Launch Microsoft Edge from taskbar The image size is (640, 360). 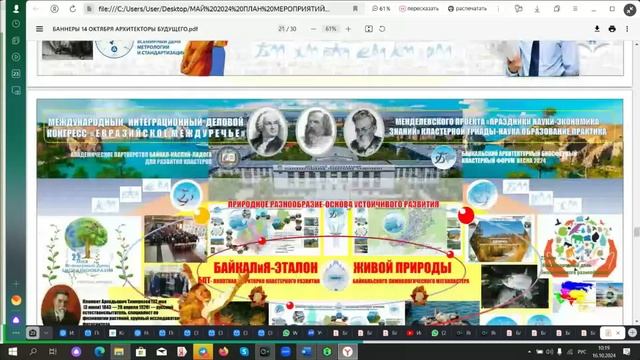coord(99,351)
